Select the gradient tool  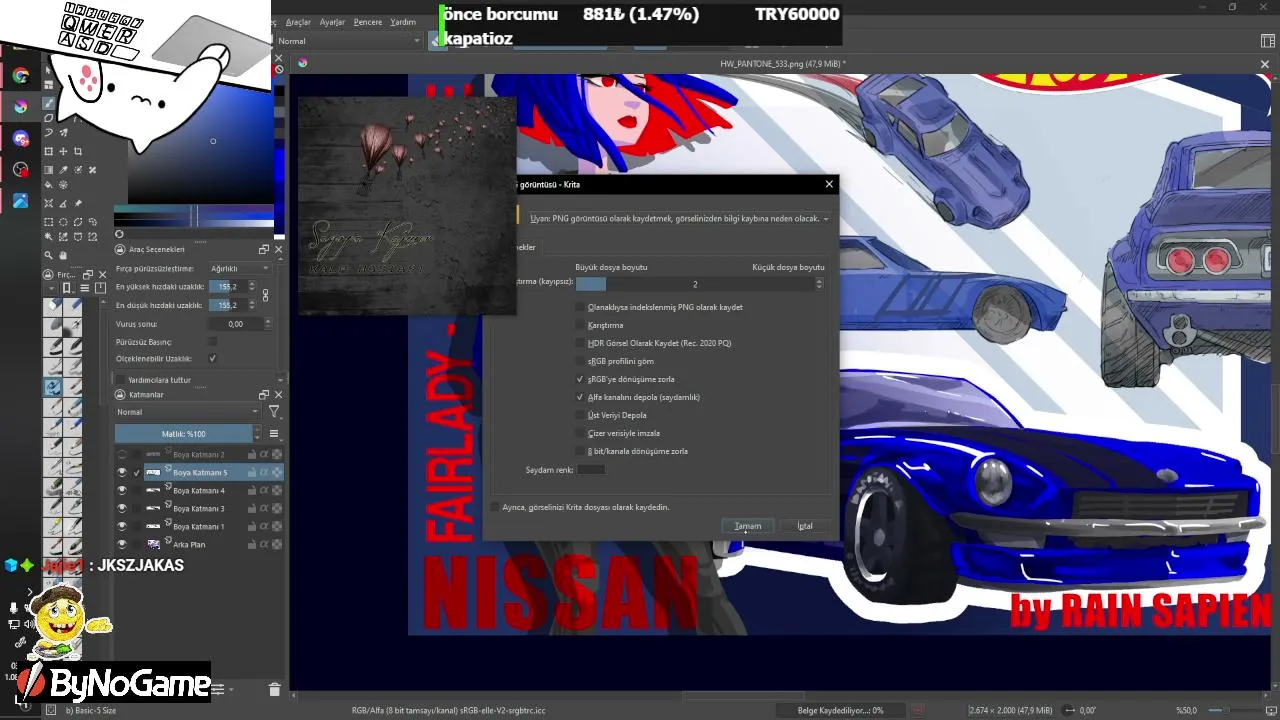pos(48,169)
